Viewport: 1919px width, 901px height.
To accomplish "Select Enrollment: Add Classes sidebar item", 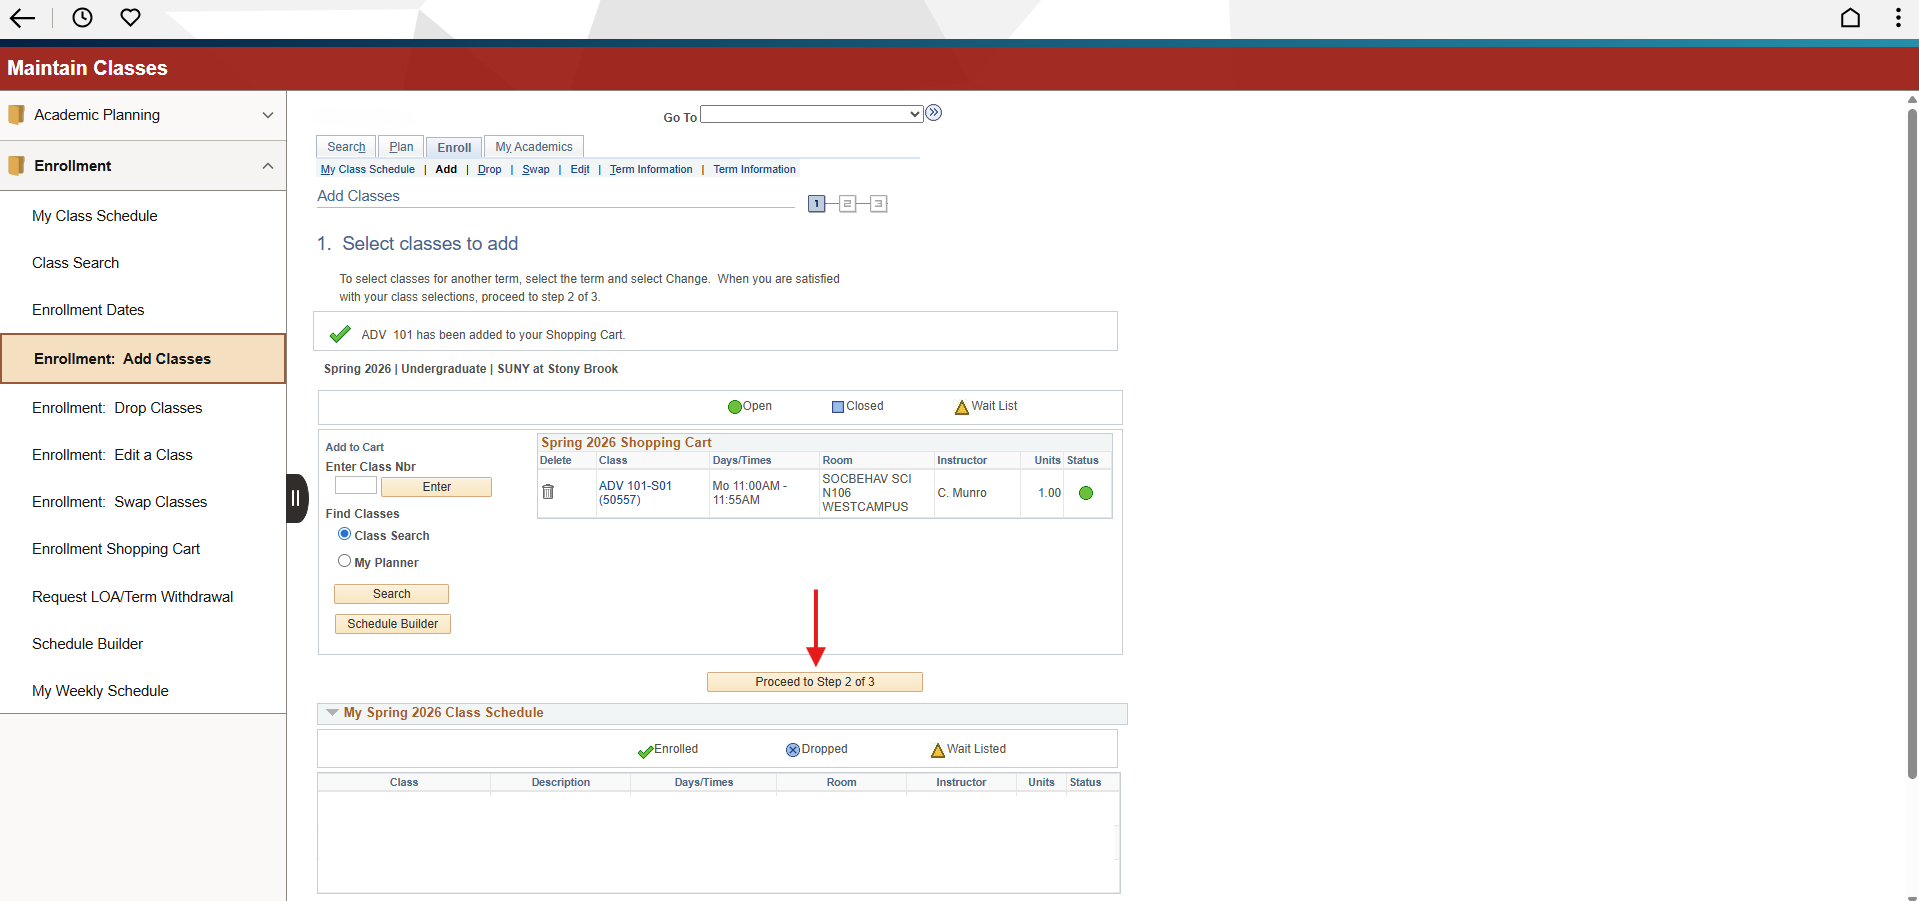I will point(143,359).
